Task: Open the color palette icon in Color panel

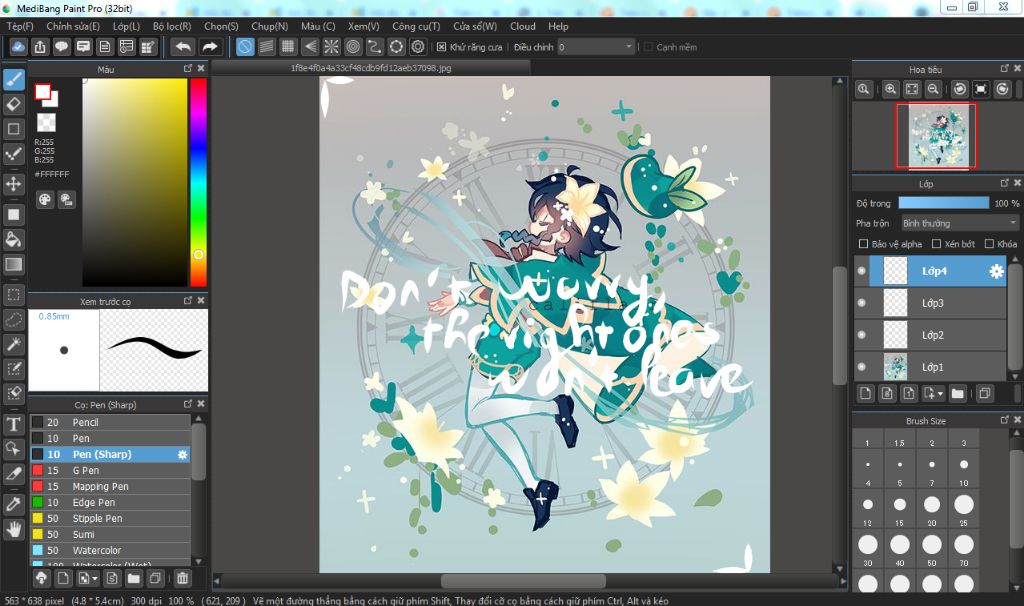Action: tap(44, 200)
